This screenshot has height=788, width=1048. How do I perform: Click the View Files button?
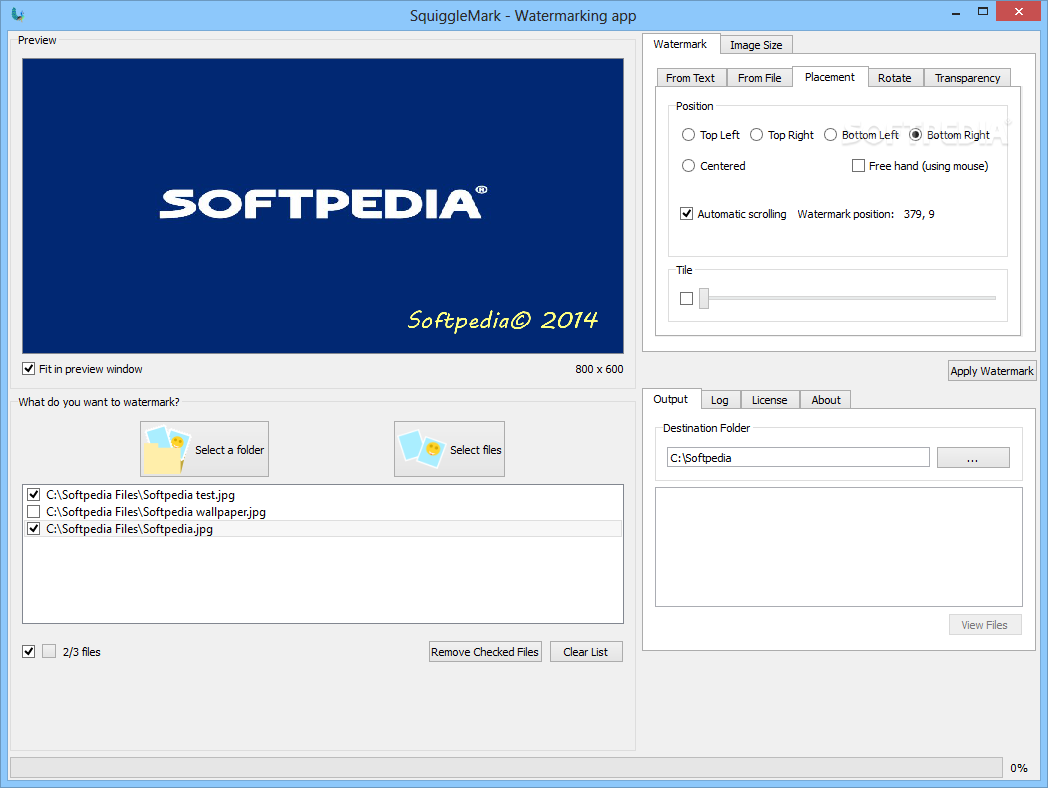pos(985,625)
